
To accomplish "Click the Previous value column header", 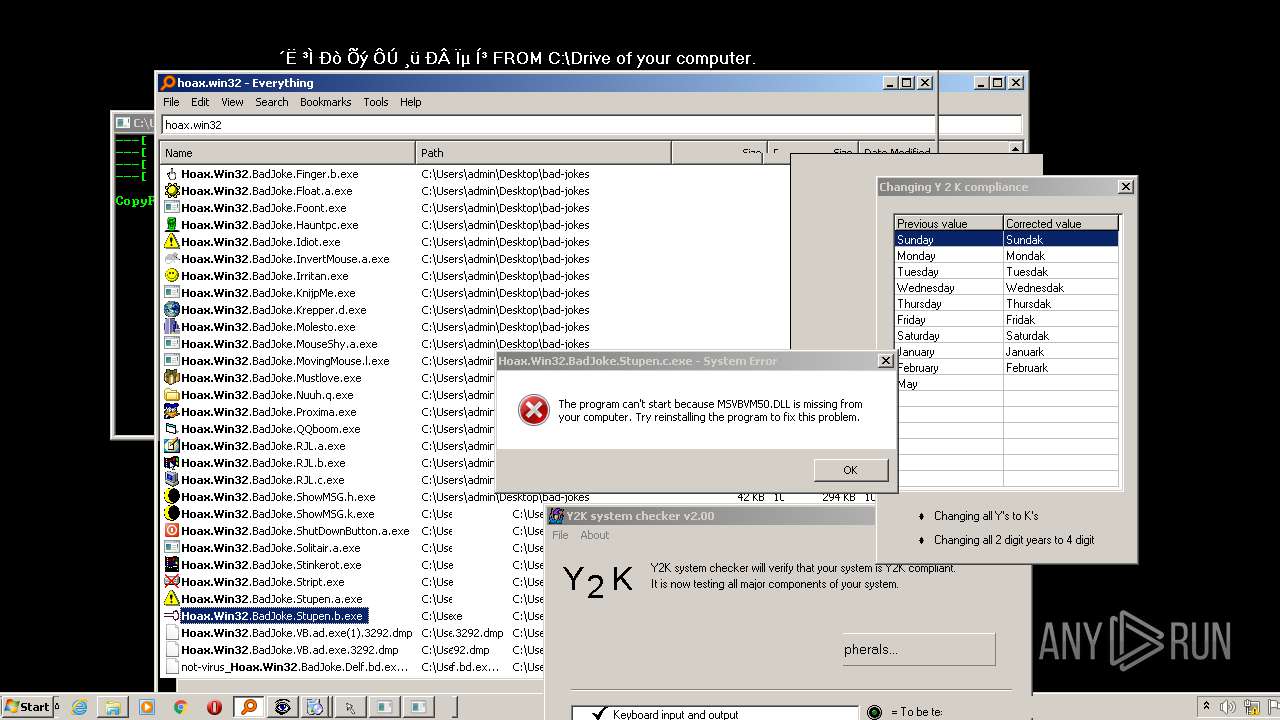I will click(x=948, y=224).
